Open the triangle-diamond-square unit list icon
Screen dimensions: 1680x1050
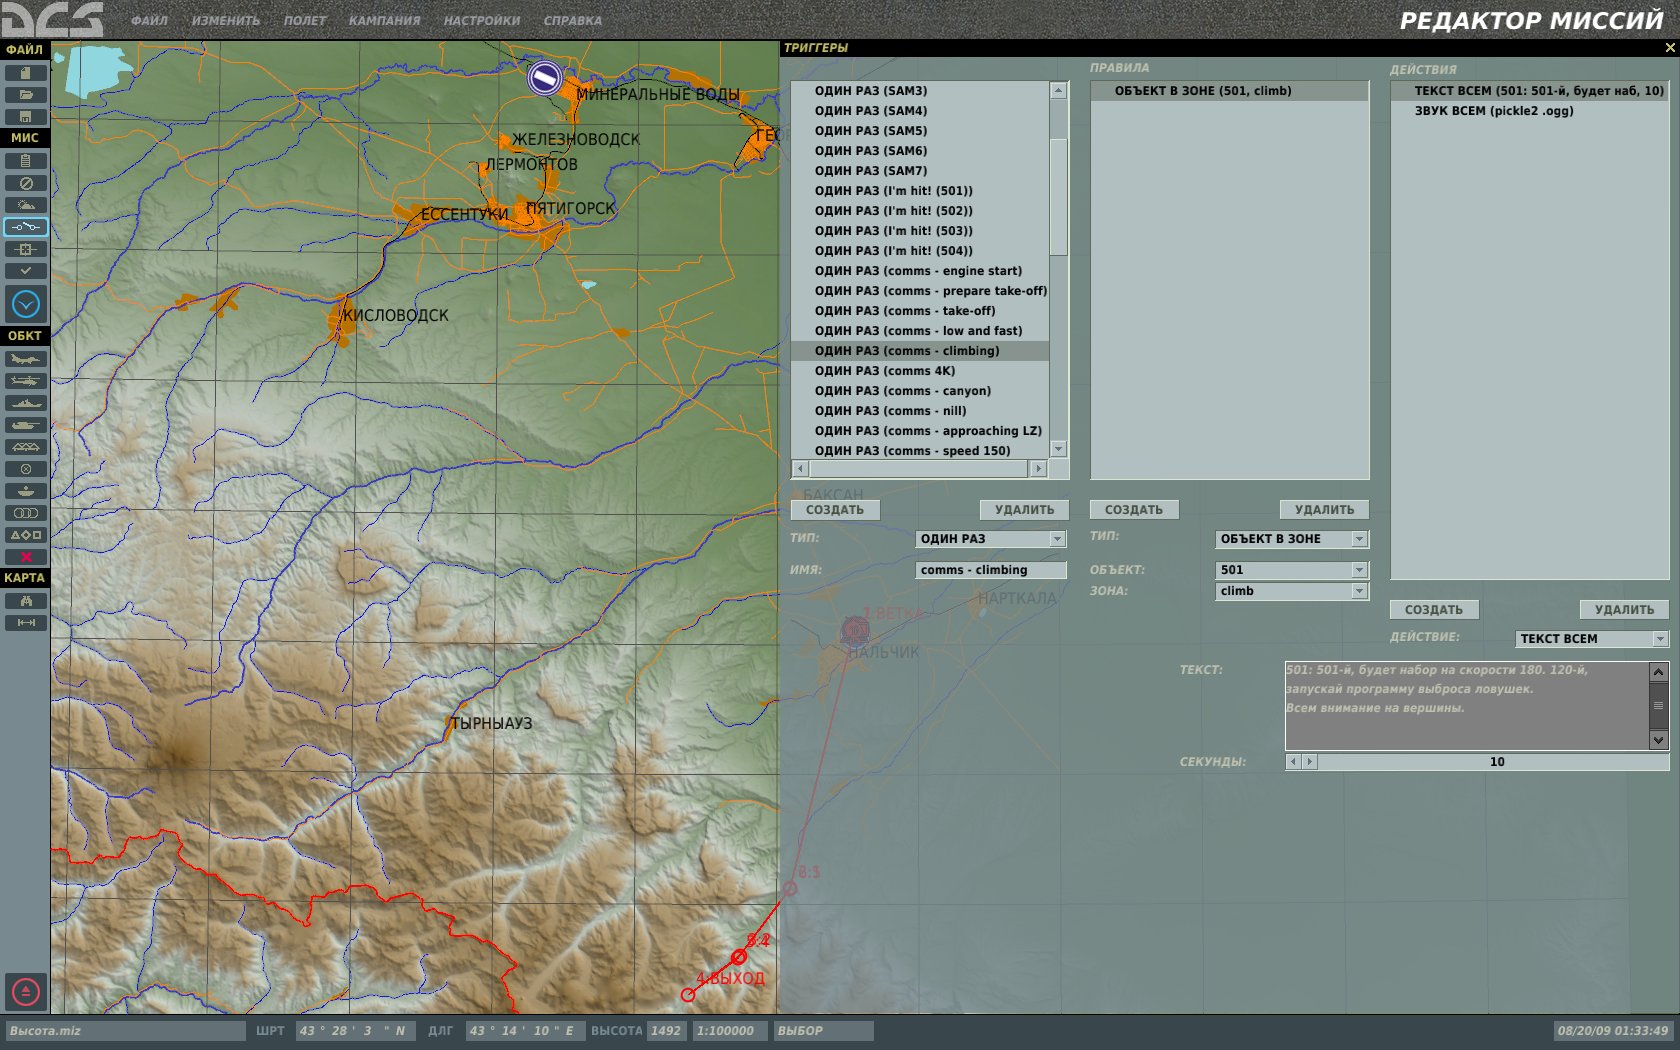(26, 535)
